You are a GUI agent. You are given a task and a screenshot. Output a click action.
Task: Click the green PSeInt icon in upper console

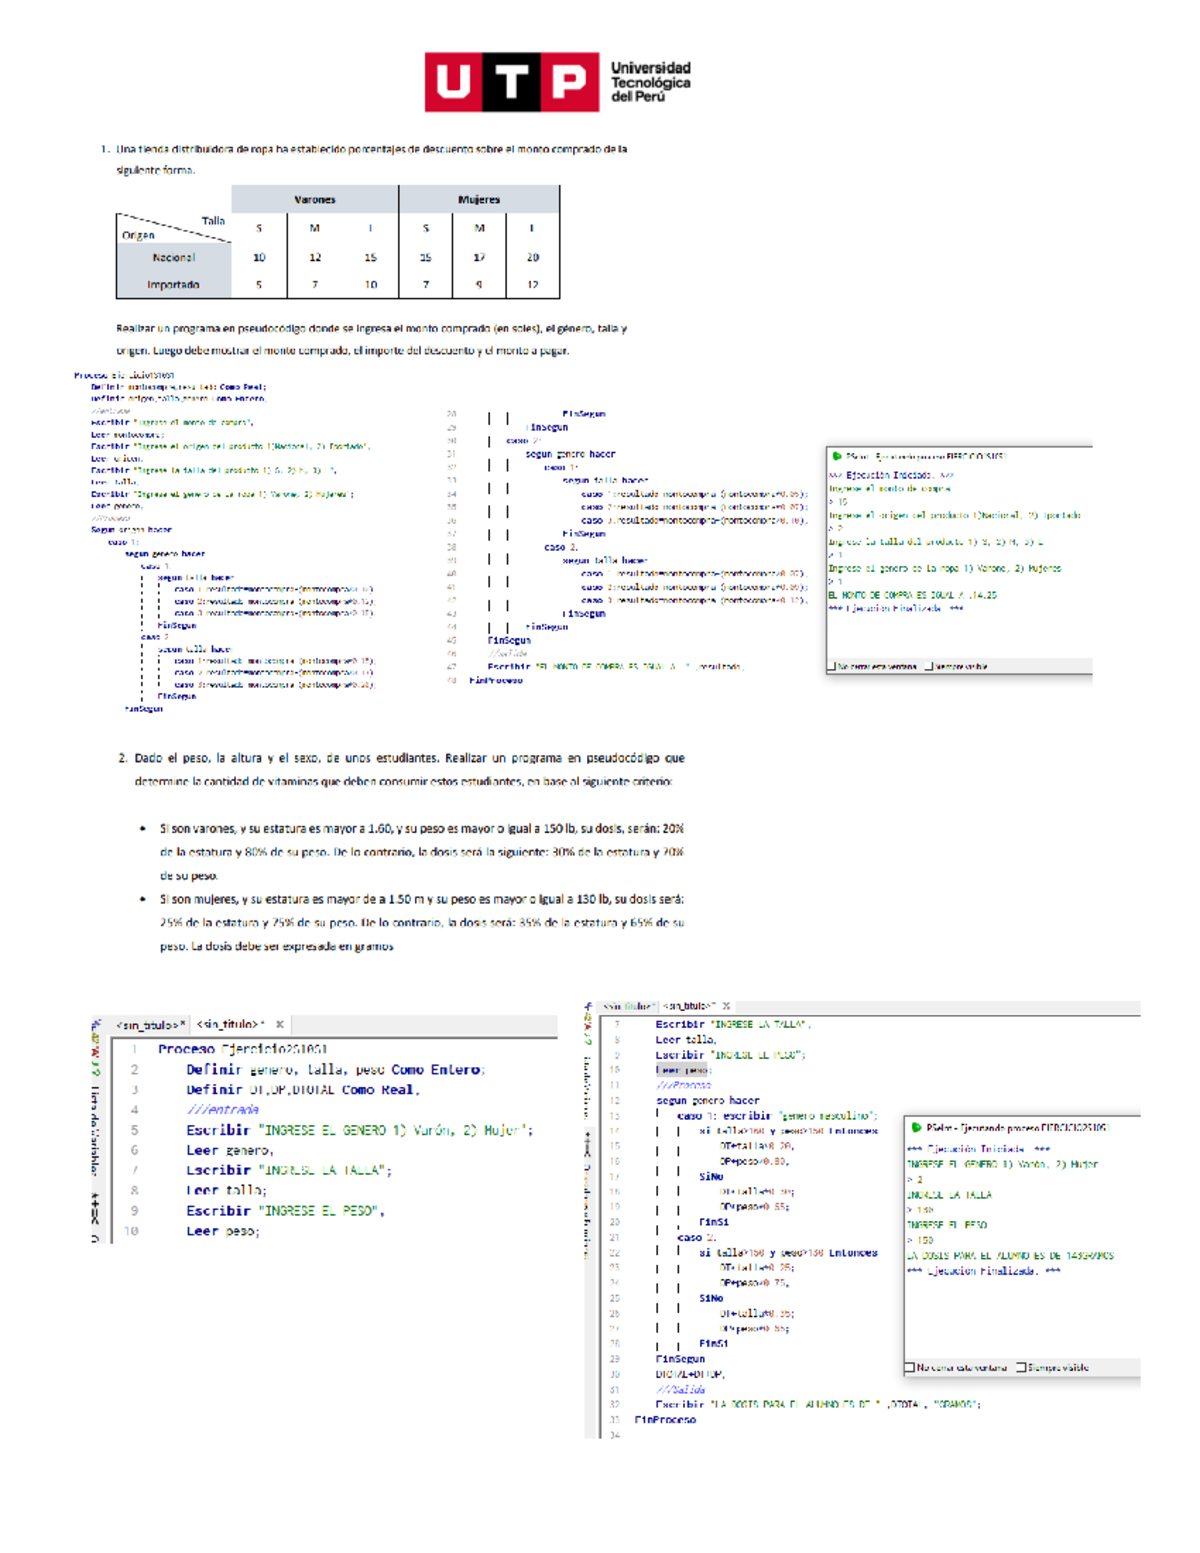coord(837,456)
